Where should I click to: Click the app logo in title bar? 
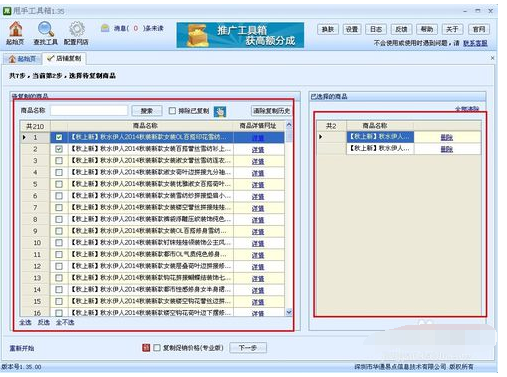click(7, 11)
